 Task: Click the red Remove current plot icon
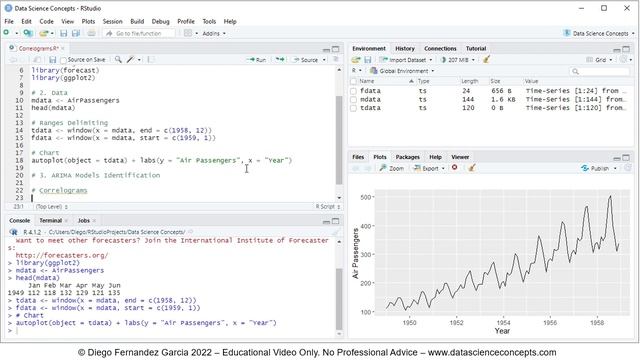454,168
